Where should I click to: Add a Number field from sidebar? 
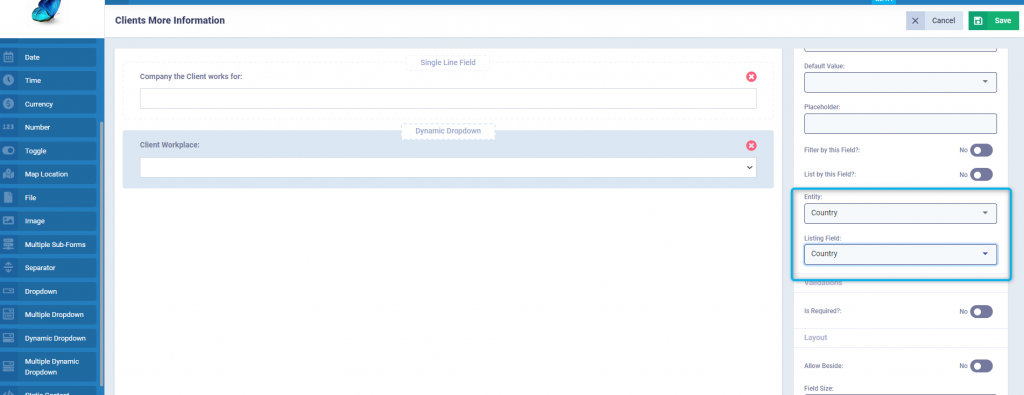tap(48, 127)
